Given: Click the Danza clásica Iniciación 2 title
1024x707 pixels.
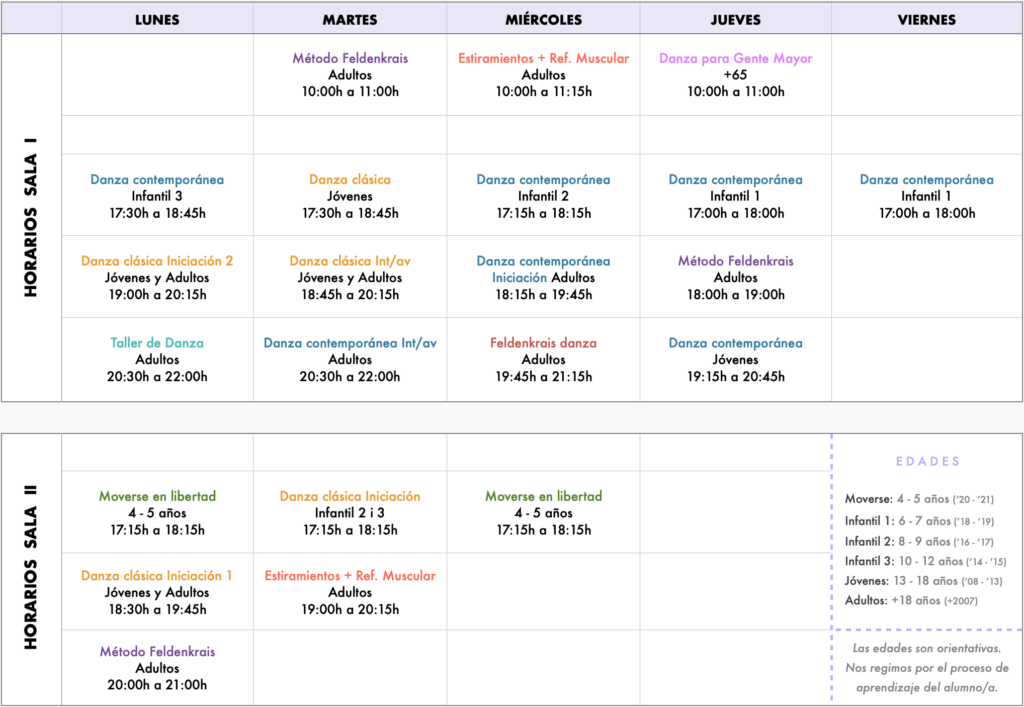Looking at the screenshot, I should [x=157, y=261].
